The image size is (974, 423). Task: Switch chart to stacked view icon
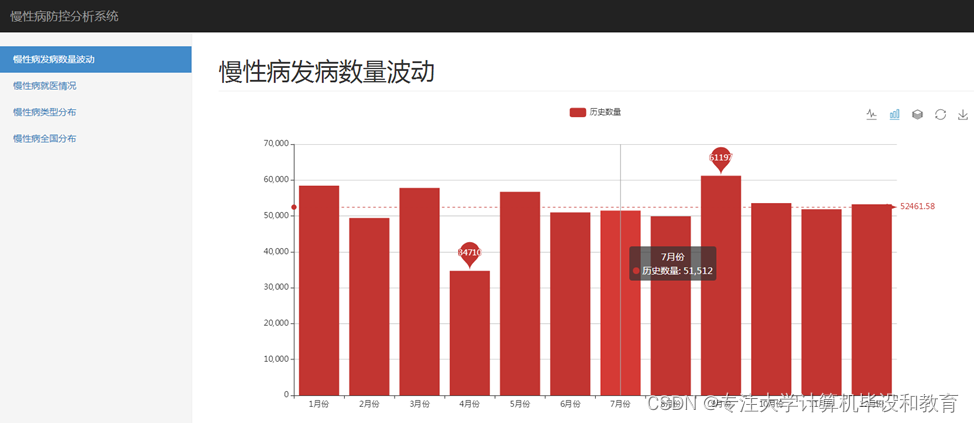917,114
